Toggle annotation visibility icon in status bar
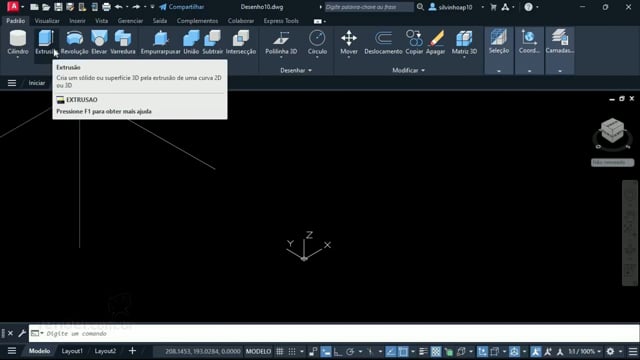This screenshot has height=360, width=640. [x=536, y=351]
